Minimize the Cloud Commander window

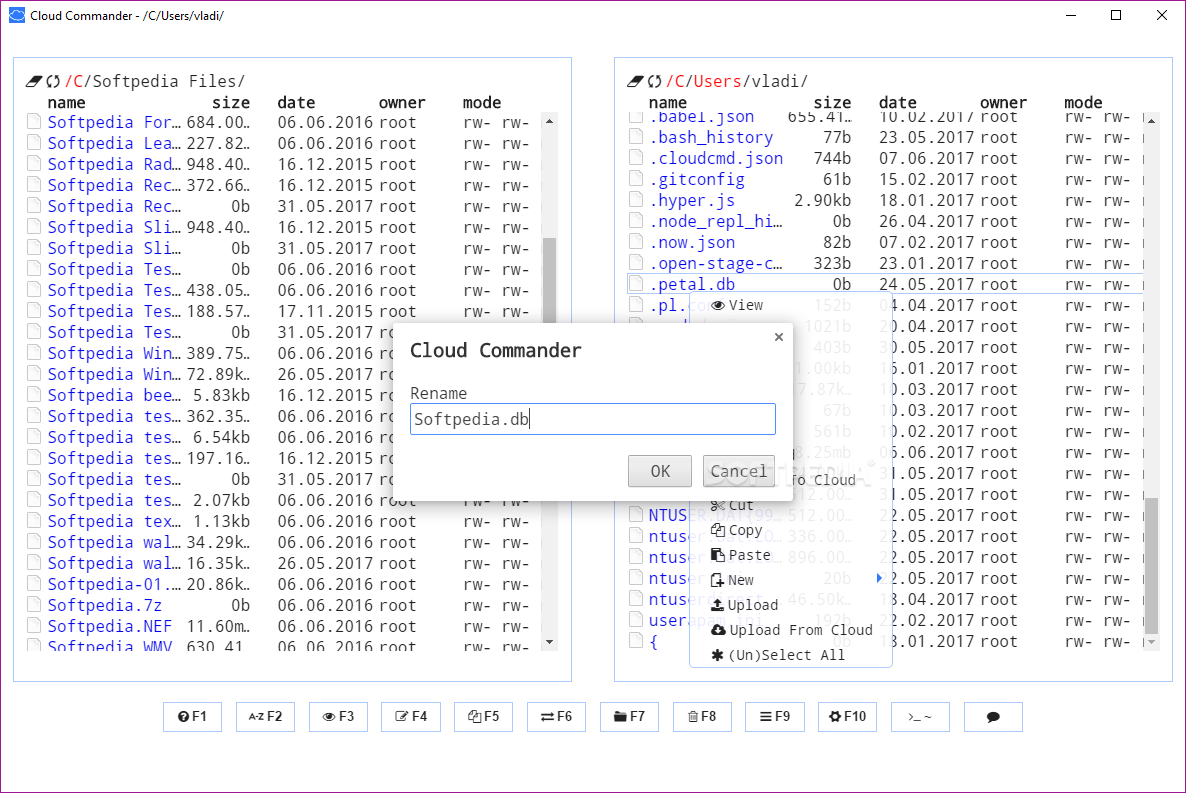pos(1070,15)
